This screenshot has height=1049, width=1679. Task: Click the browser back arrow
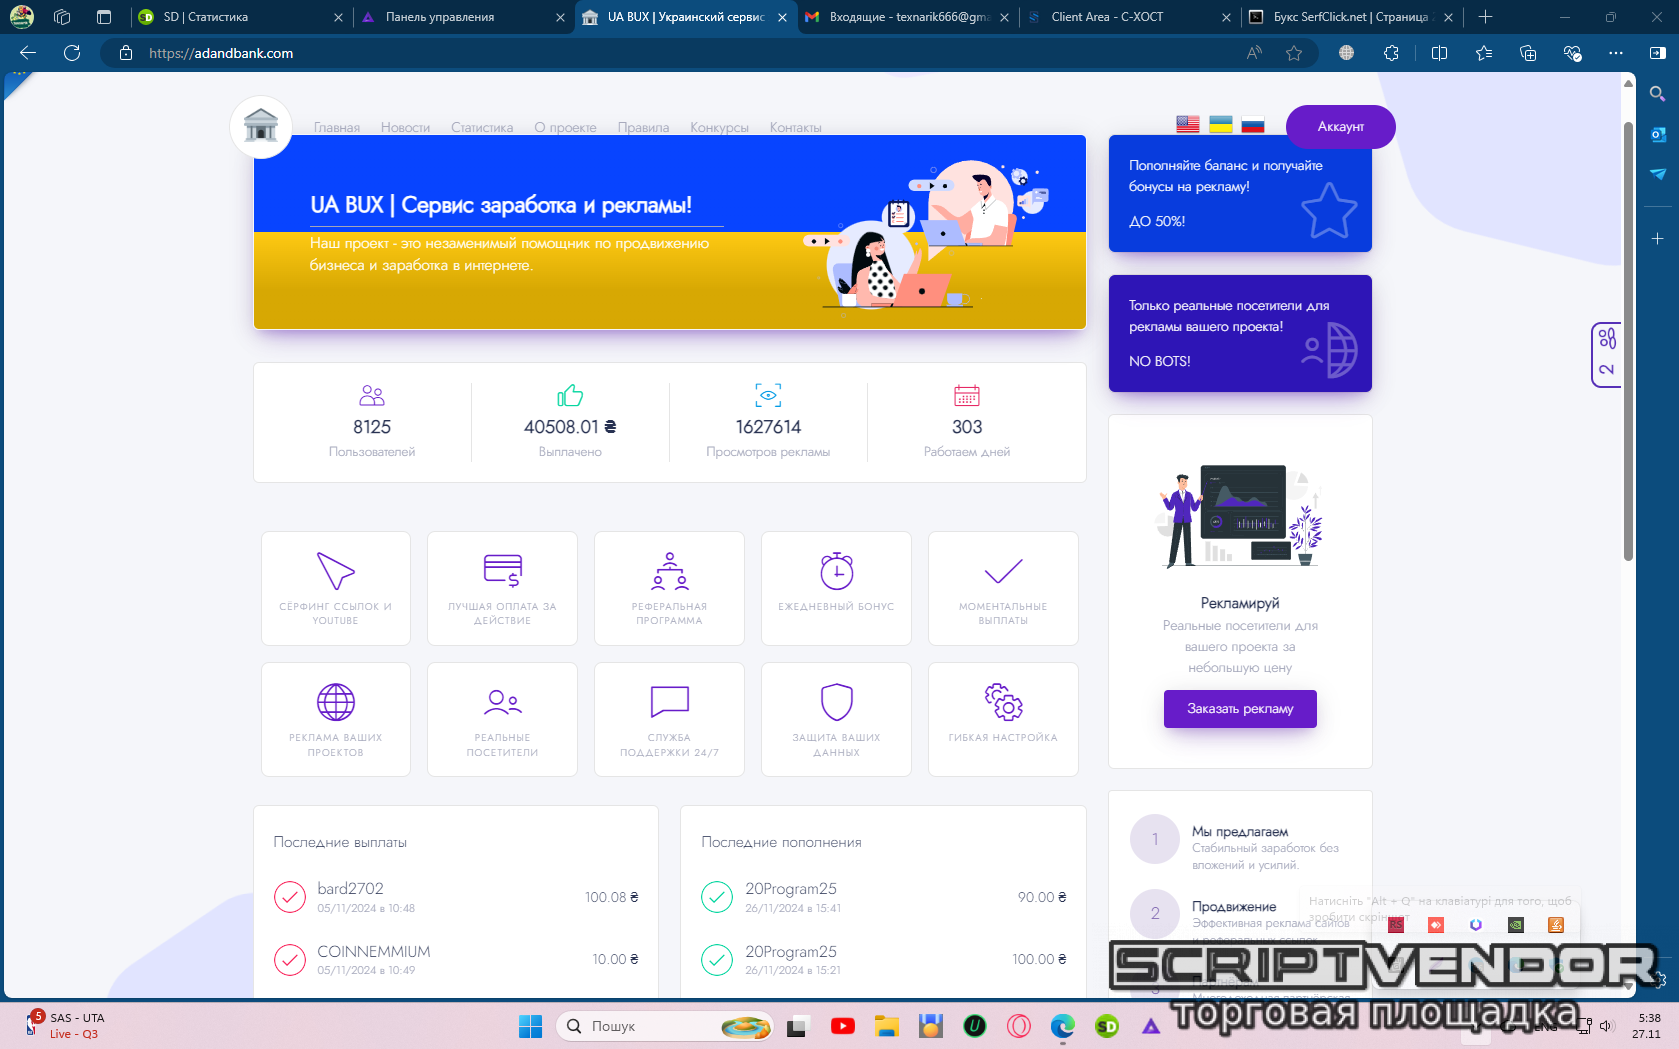pos(28,53)
